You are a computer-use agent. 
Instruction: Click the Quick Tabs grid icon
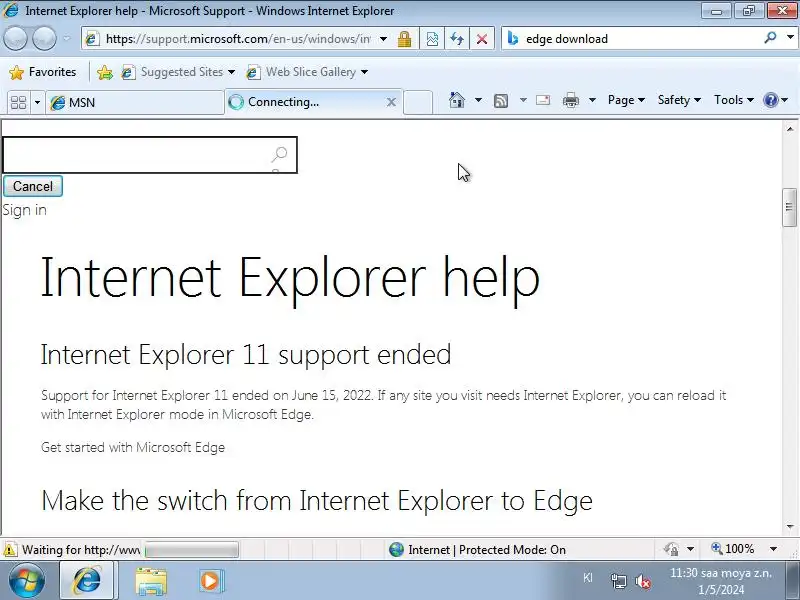[19, 103]
